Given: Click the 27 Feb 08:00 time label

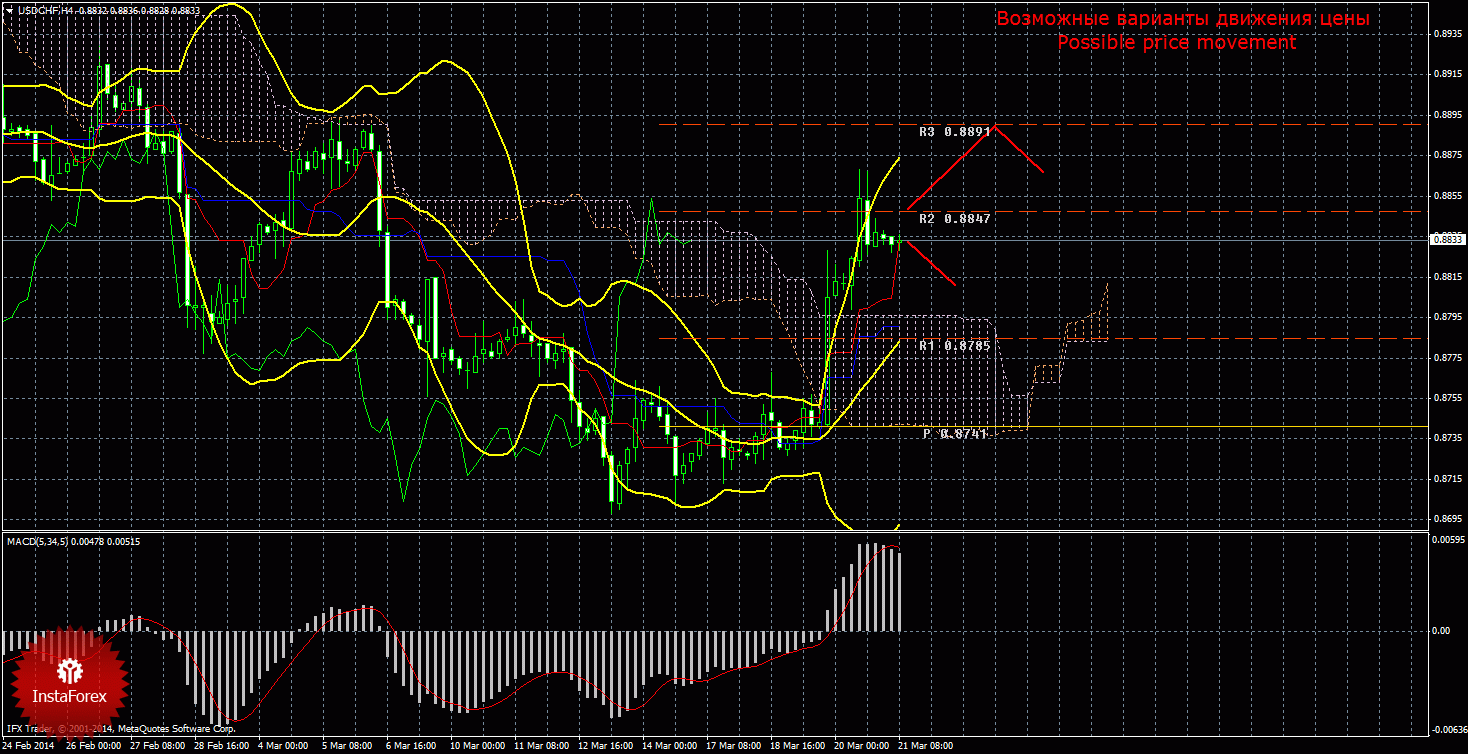Looking at the screenshot, I should click(x=155, y=746).
